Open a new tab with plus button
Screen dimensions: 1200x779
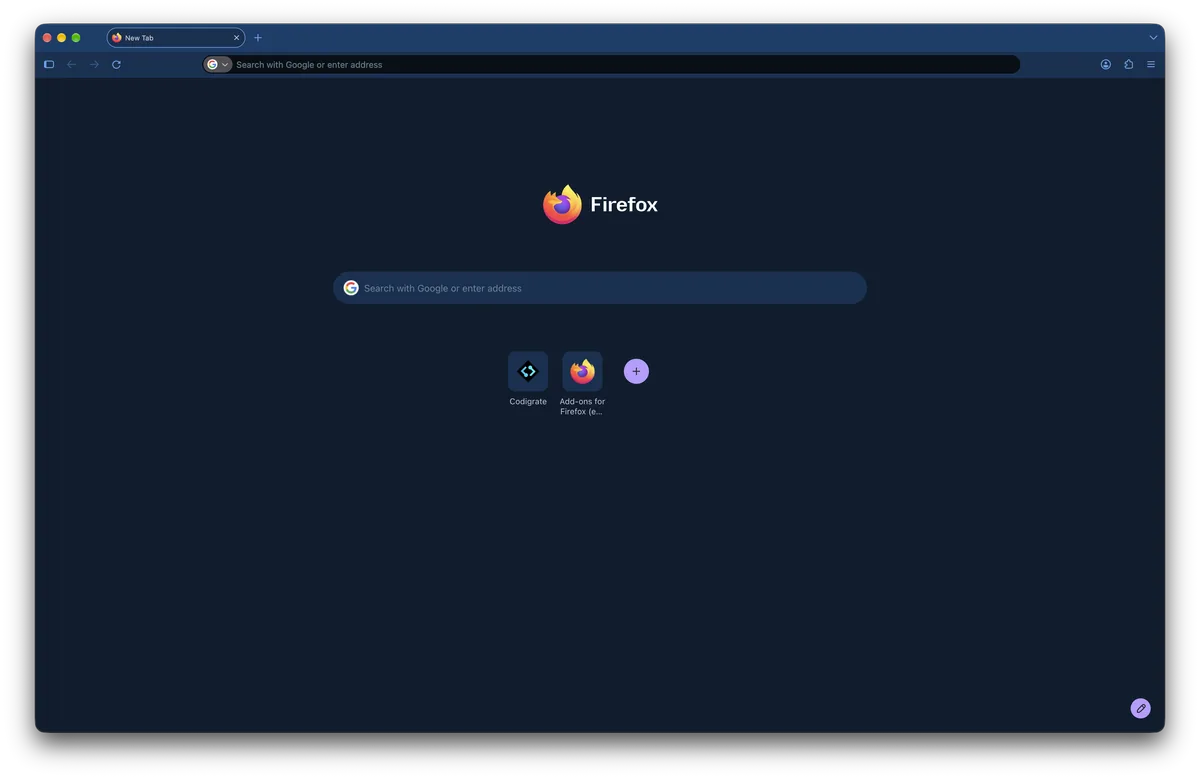pos(258,38)
